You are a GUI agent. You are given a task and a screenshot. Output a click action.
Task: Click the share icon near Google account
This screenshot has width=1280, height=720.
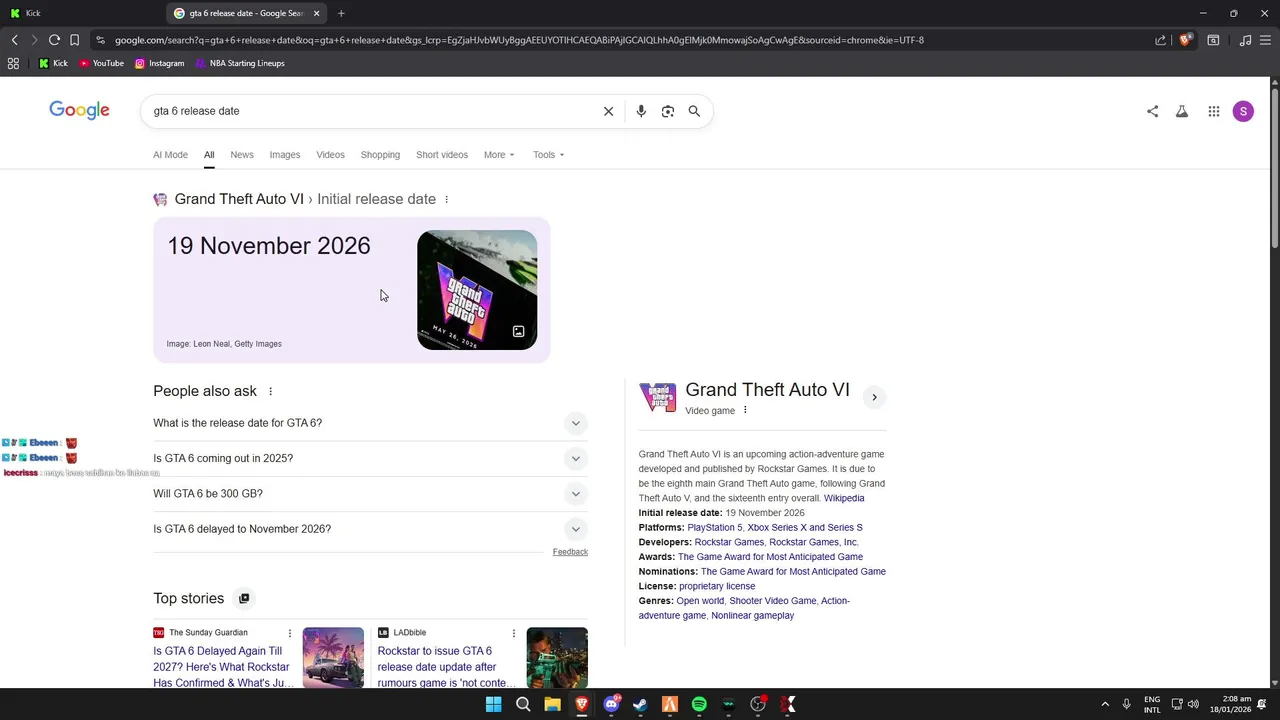pos(1152,111)
